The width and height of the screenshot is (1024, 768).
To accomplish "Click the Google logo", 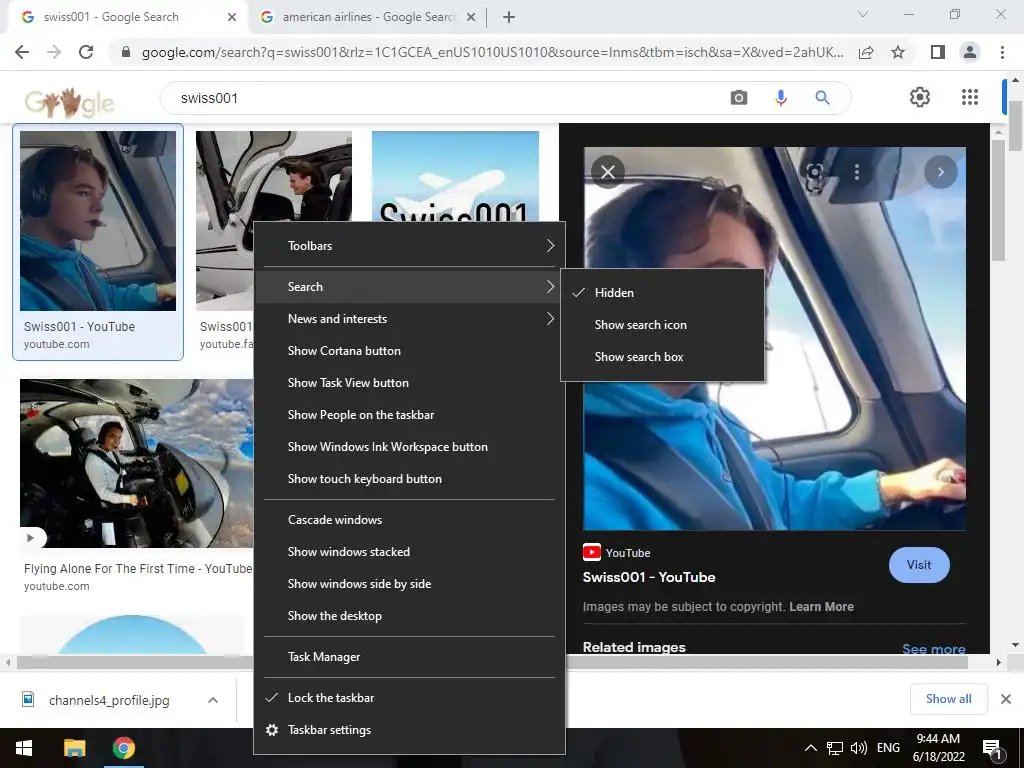I will click(x=69, y=101).
